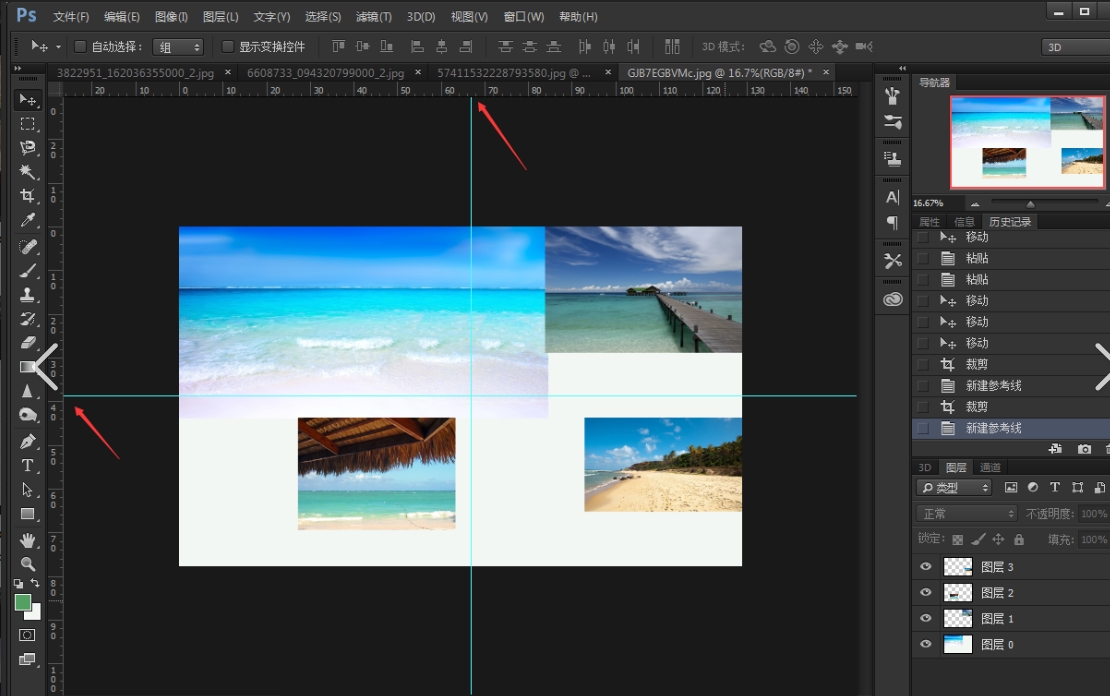Open the layer filter 类型 dropdown
This screenshot has height=696, width=1110.
[954, 487]
